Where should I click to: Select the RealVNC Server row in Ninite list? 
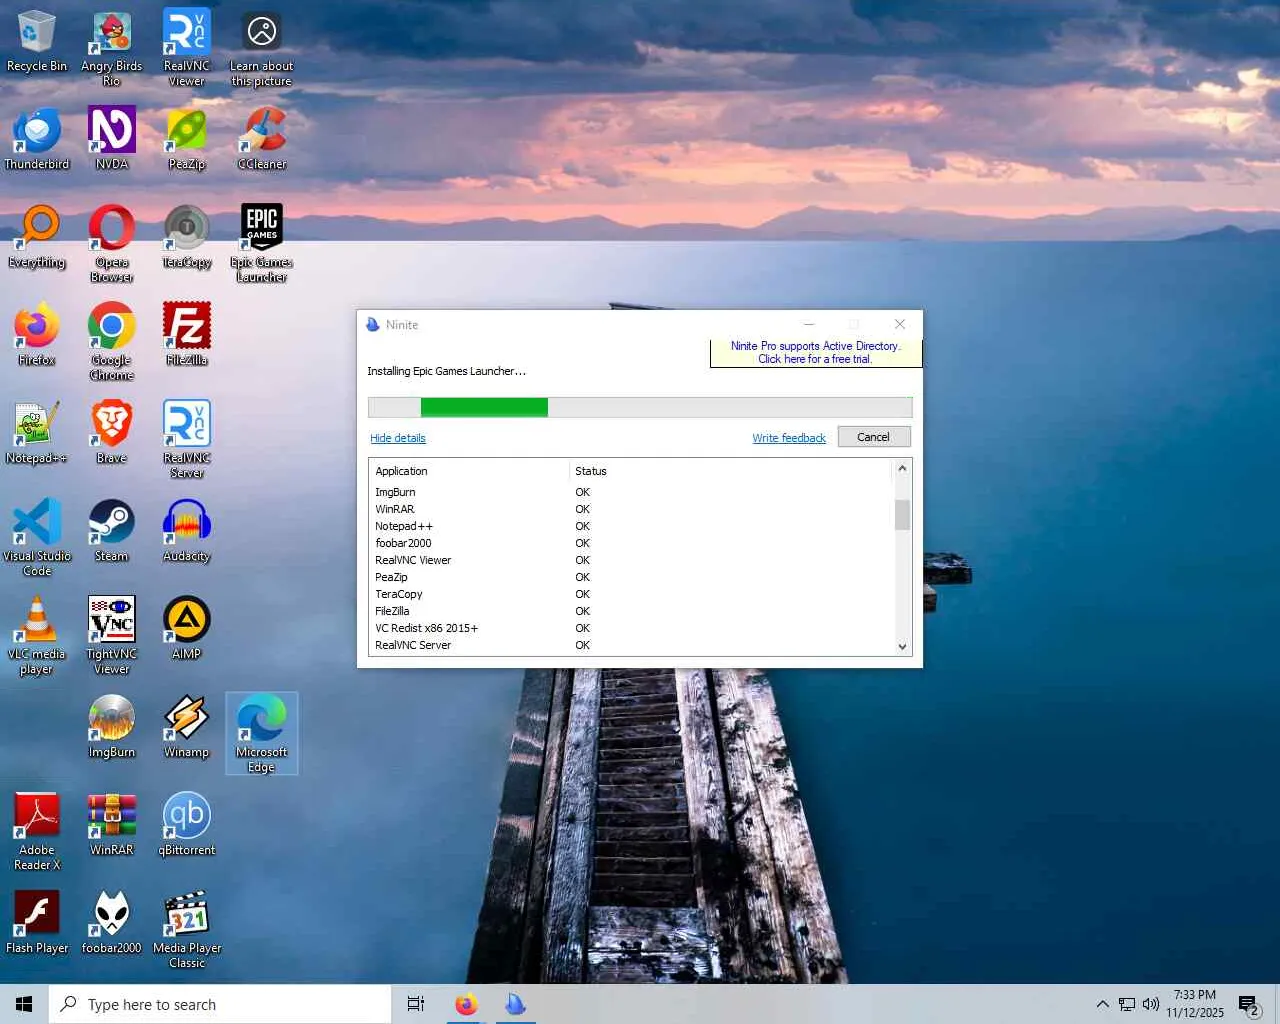pyautogui.click(x=630, y=645)
